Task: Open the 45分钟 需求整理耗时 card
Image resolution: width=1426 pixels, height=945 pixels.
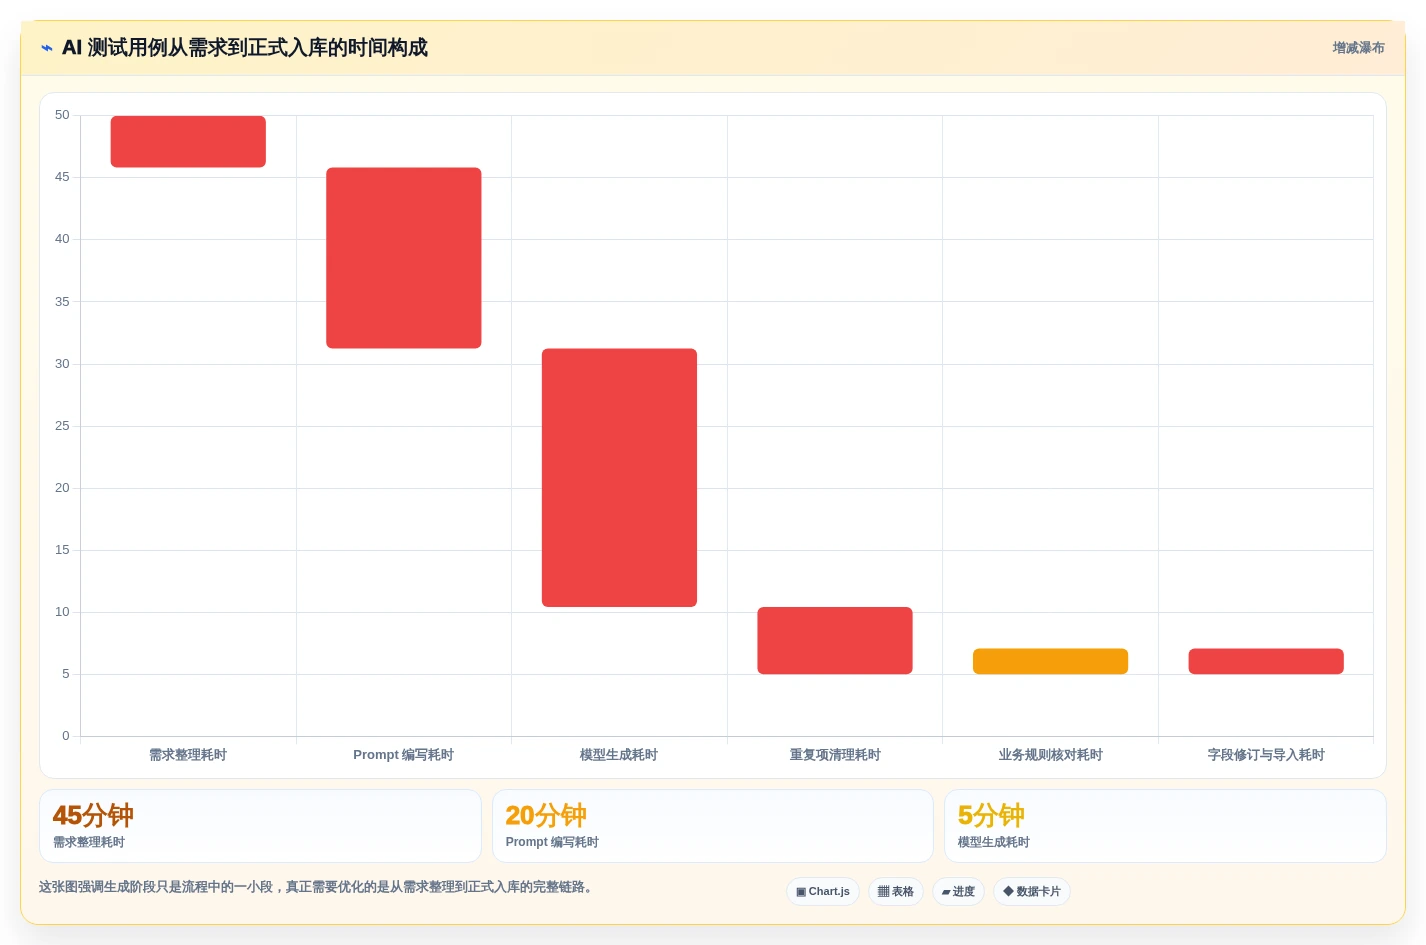Action: tap(260, 826)
